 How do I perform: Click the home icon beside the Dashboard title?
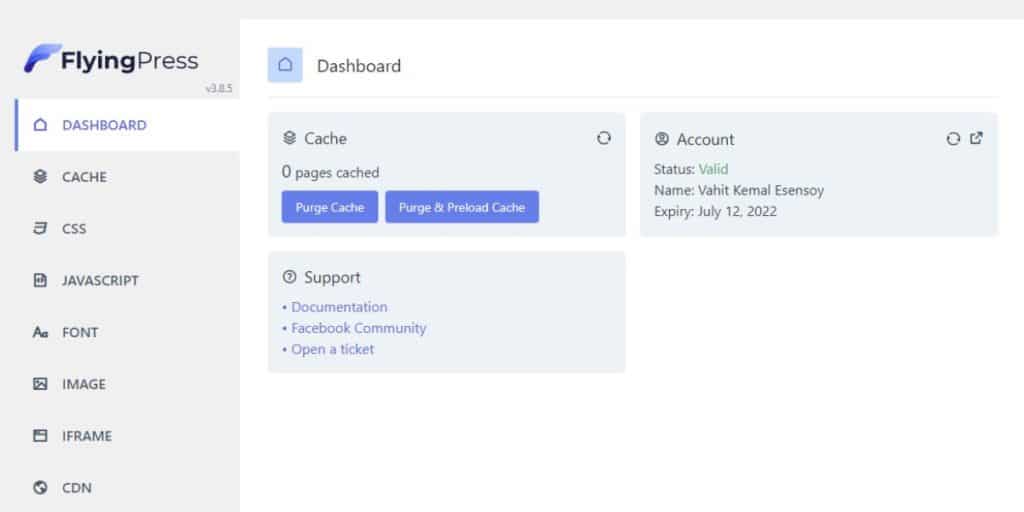pos(285,65)
